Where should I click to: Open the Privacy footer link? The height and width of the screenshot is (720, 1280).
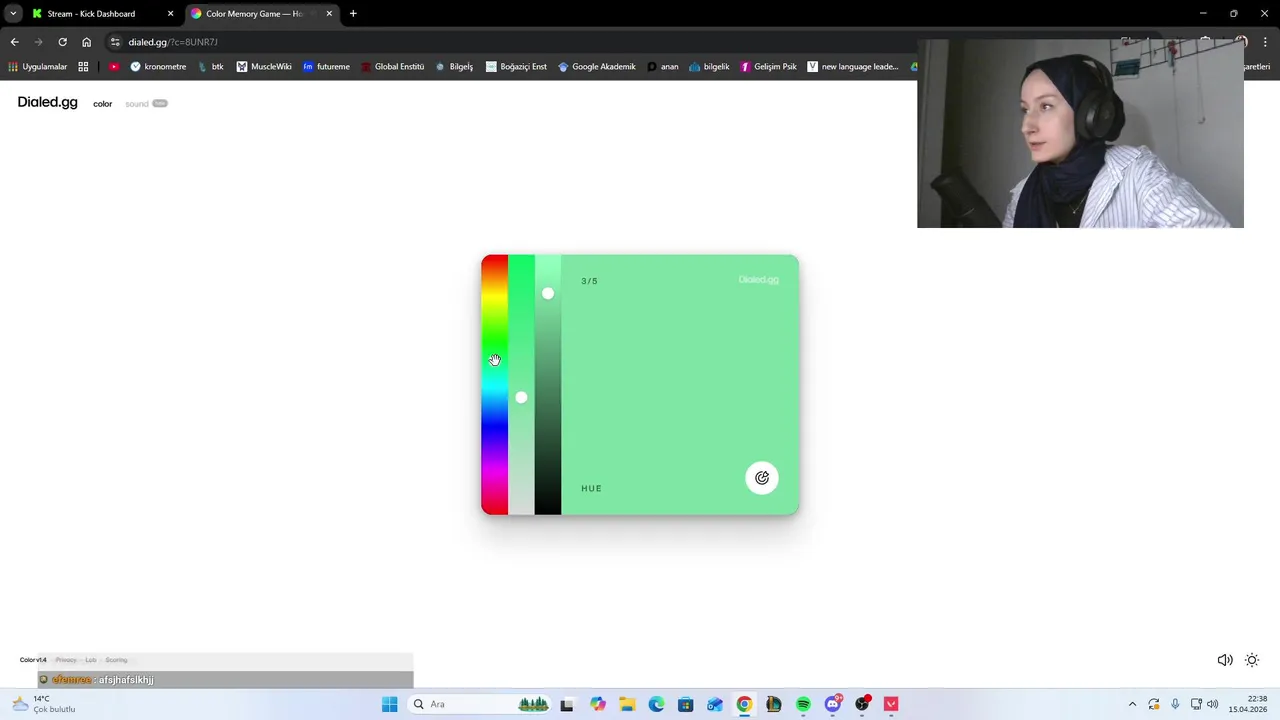tap(66, 660)
